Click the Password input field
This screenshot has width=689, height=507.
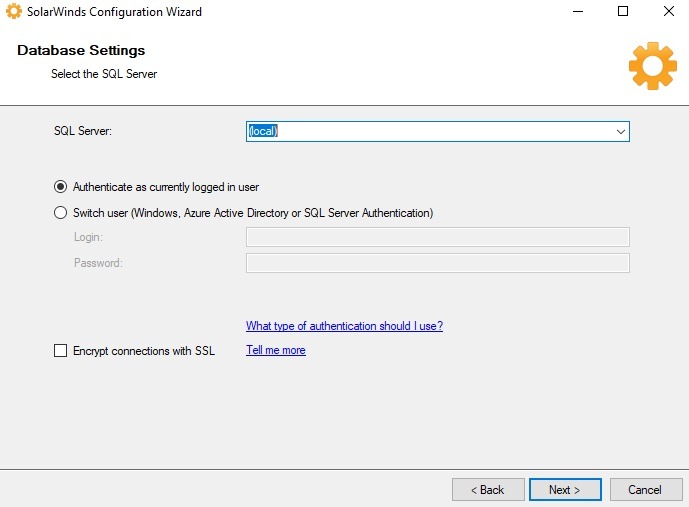click(x=437, y=263)
